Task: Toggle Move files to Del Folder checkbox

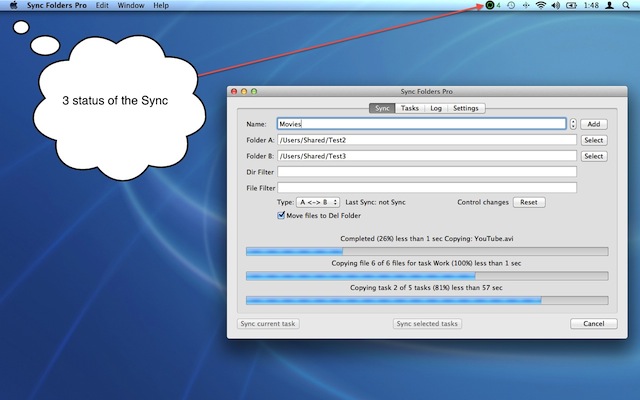Action: click(x=281, y=215)
